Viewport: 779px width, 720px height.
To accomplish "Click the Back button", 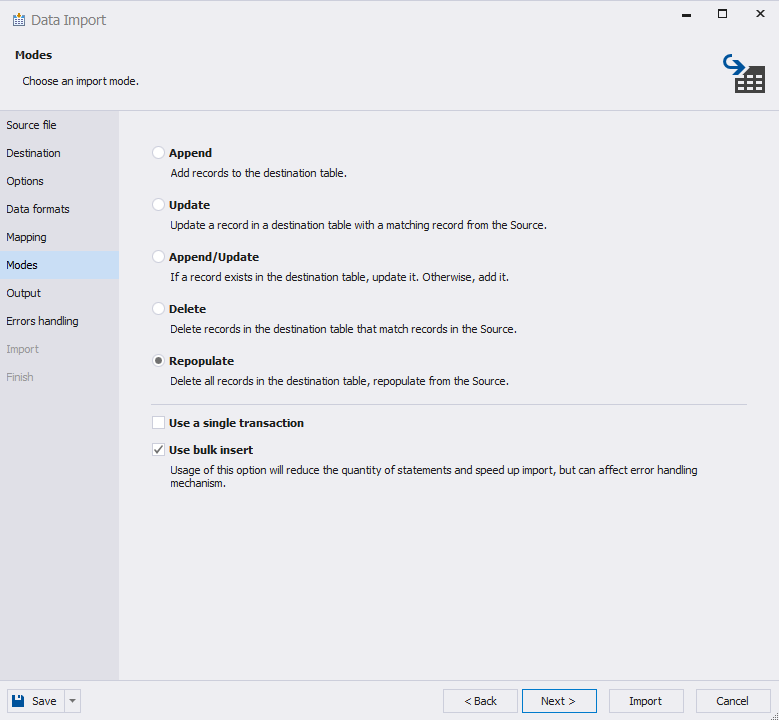I will 480,701.
